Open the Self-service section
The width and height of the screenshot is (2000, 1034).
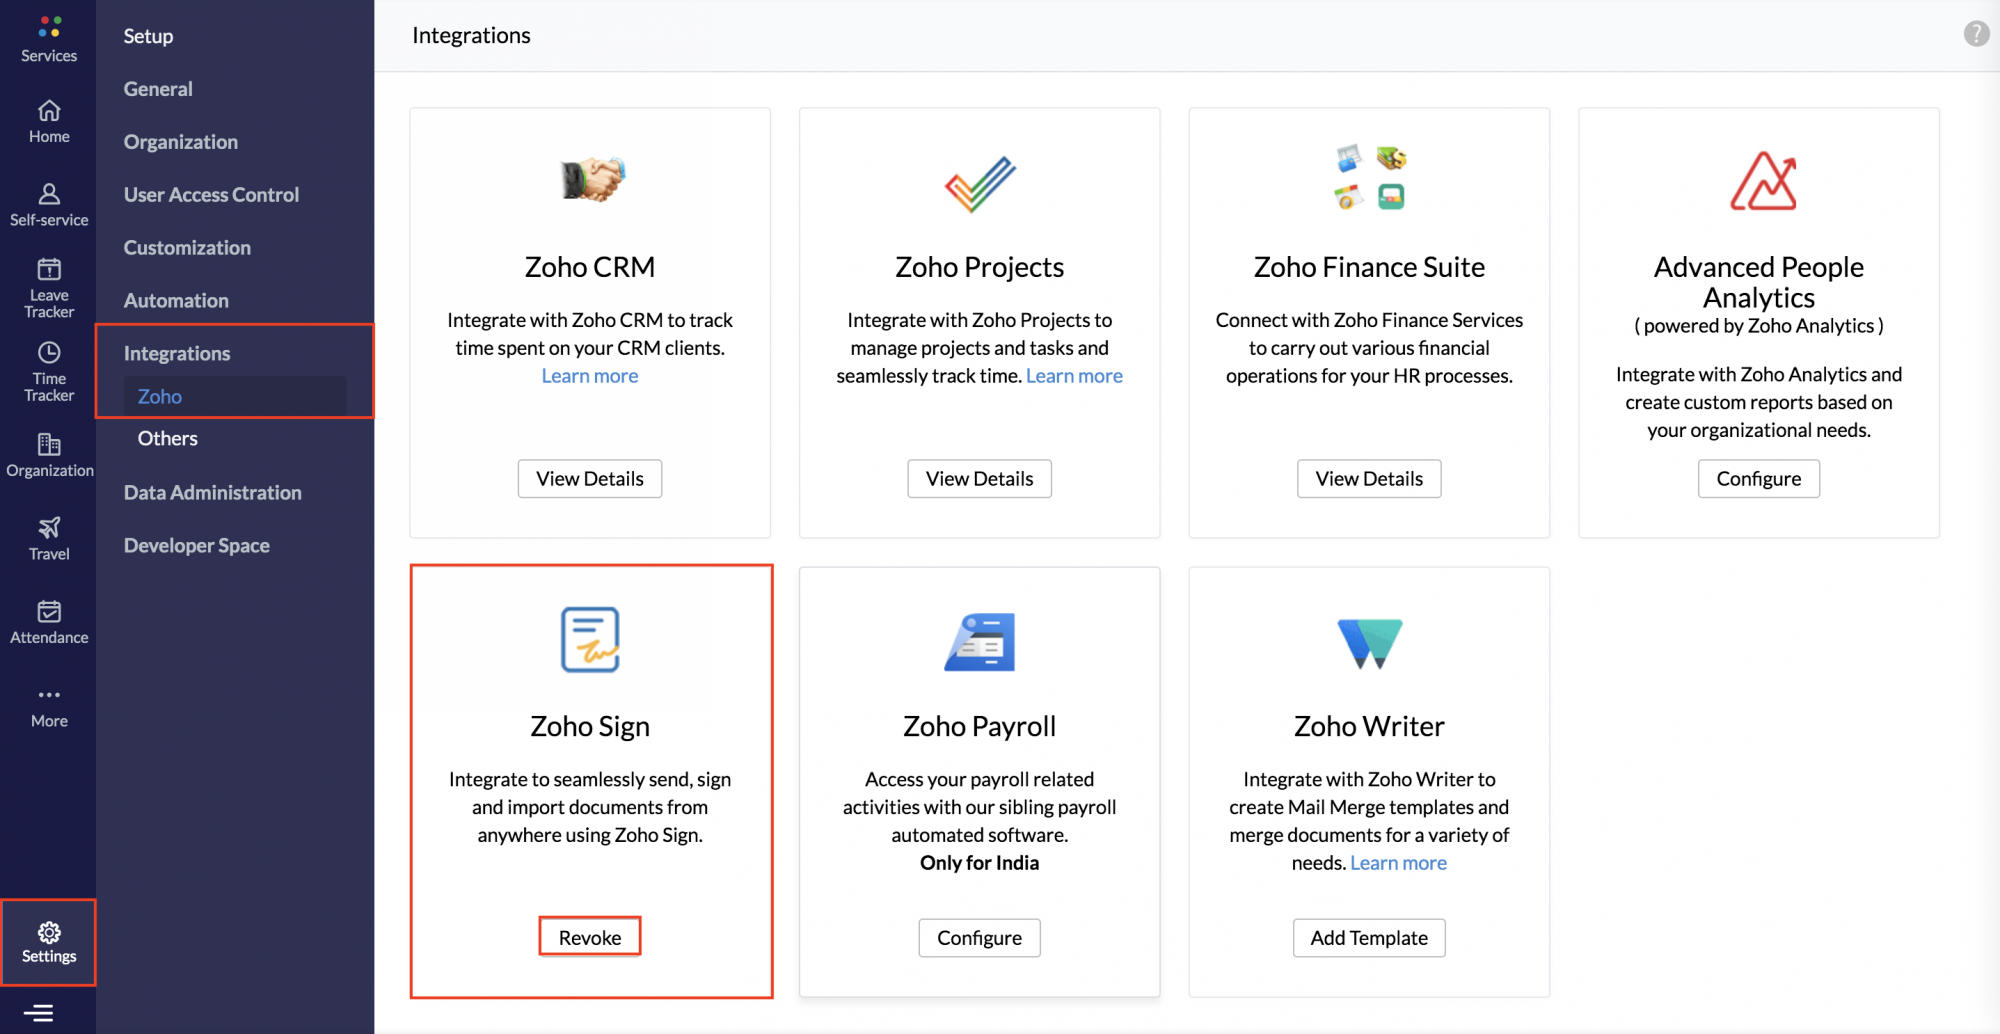[47, 203]
